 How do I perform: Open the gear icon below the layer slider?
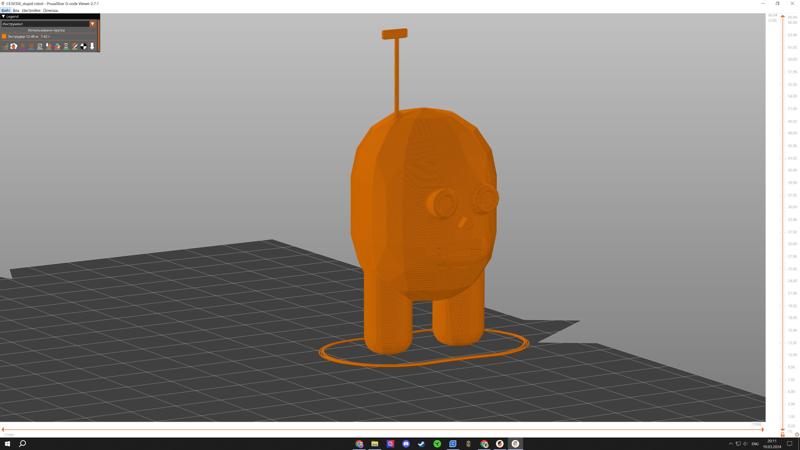797,435
